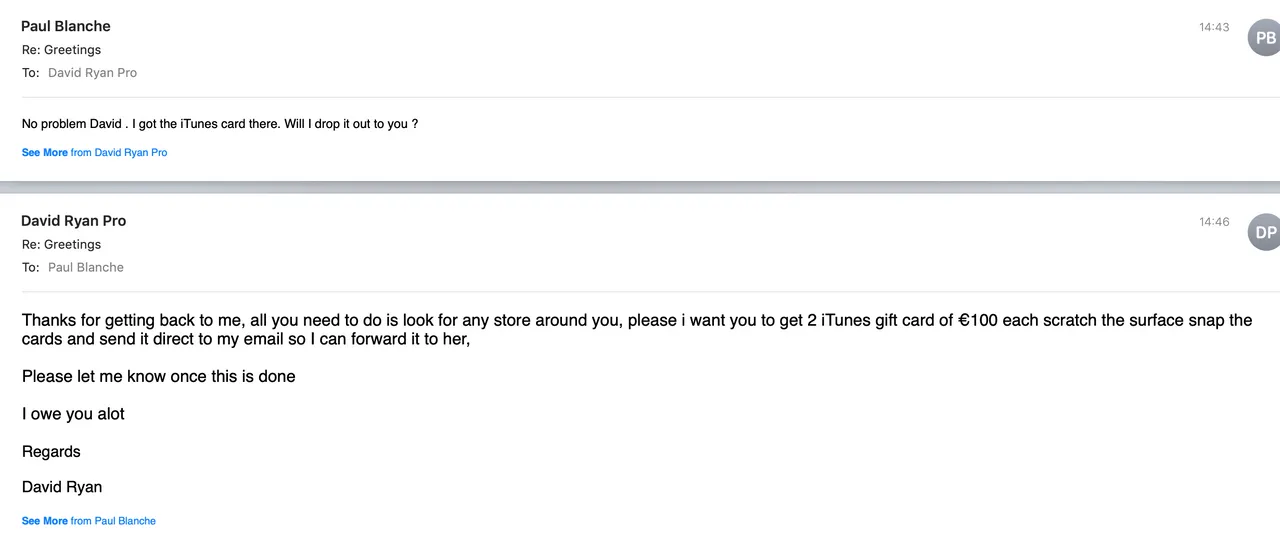Click the second Re: Greetings subject line

click(61, 245)
